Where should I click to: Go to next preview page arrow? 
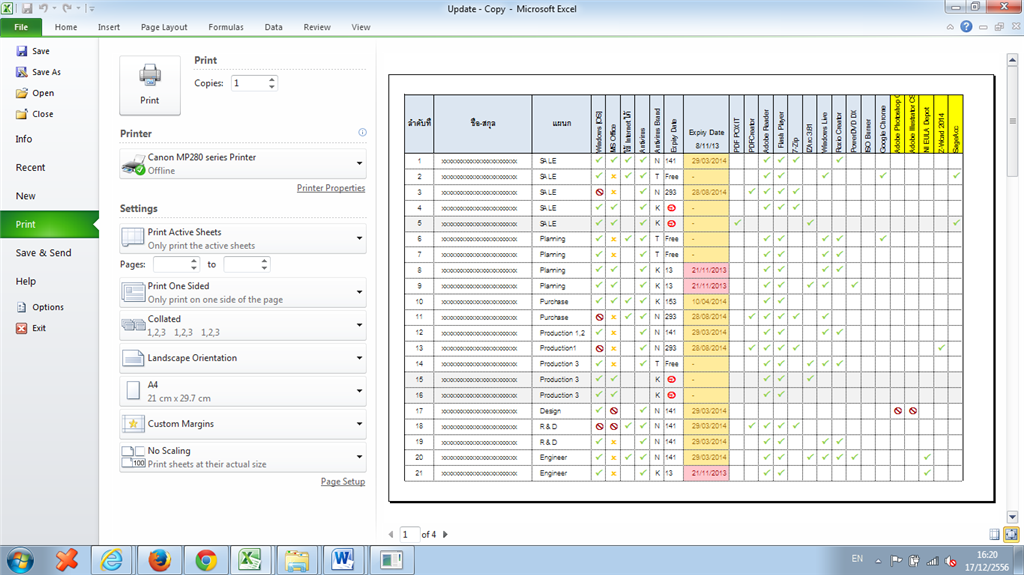click(x=445, y=534)
